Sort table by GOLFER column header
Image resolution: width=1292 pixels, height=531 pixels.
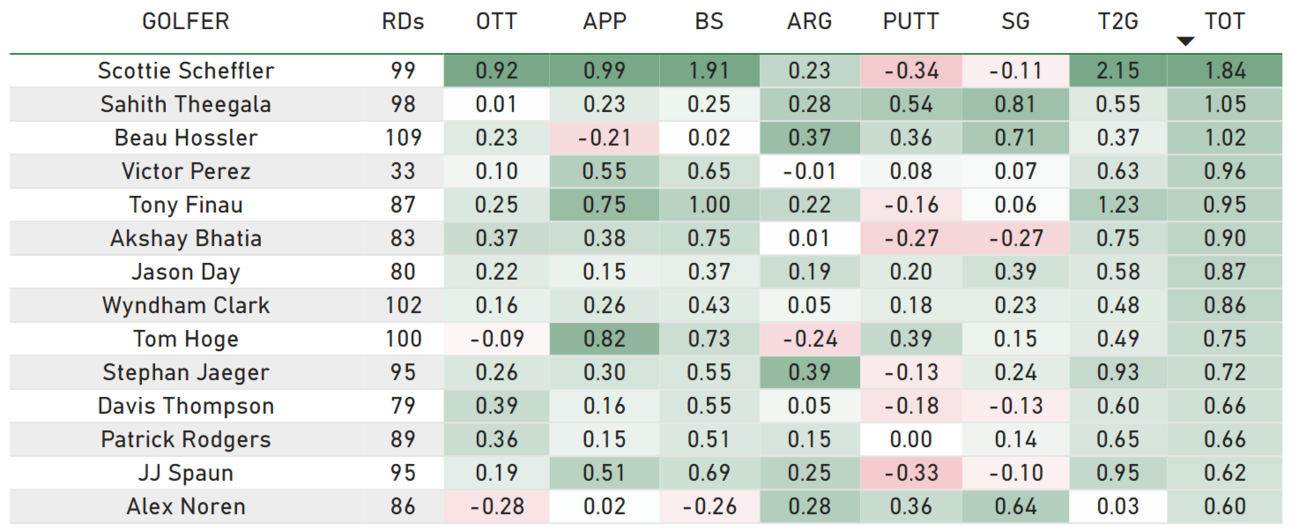click(186, 21)
